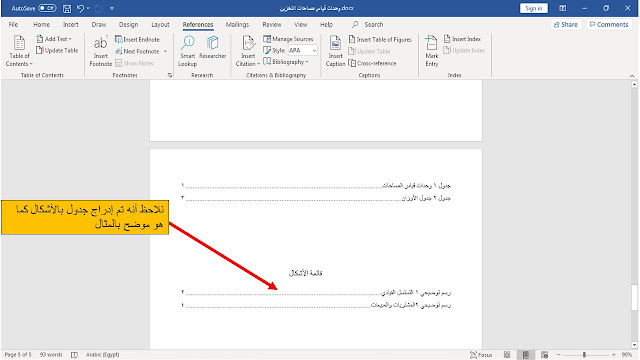Click the Arabic (Egypt) language indicator

(x=102, y=355)
